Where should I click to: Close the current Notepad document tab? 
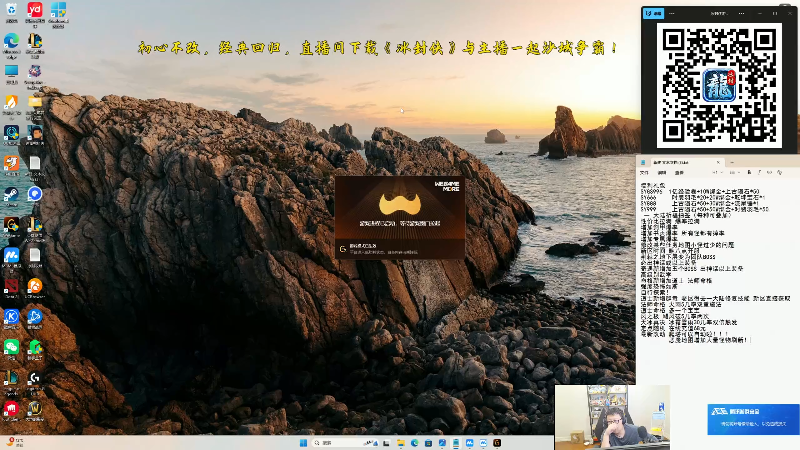pyautogui.click(x=718, y=162)
